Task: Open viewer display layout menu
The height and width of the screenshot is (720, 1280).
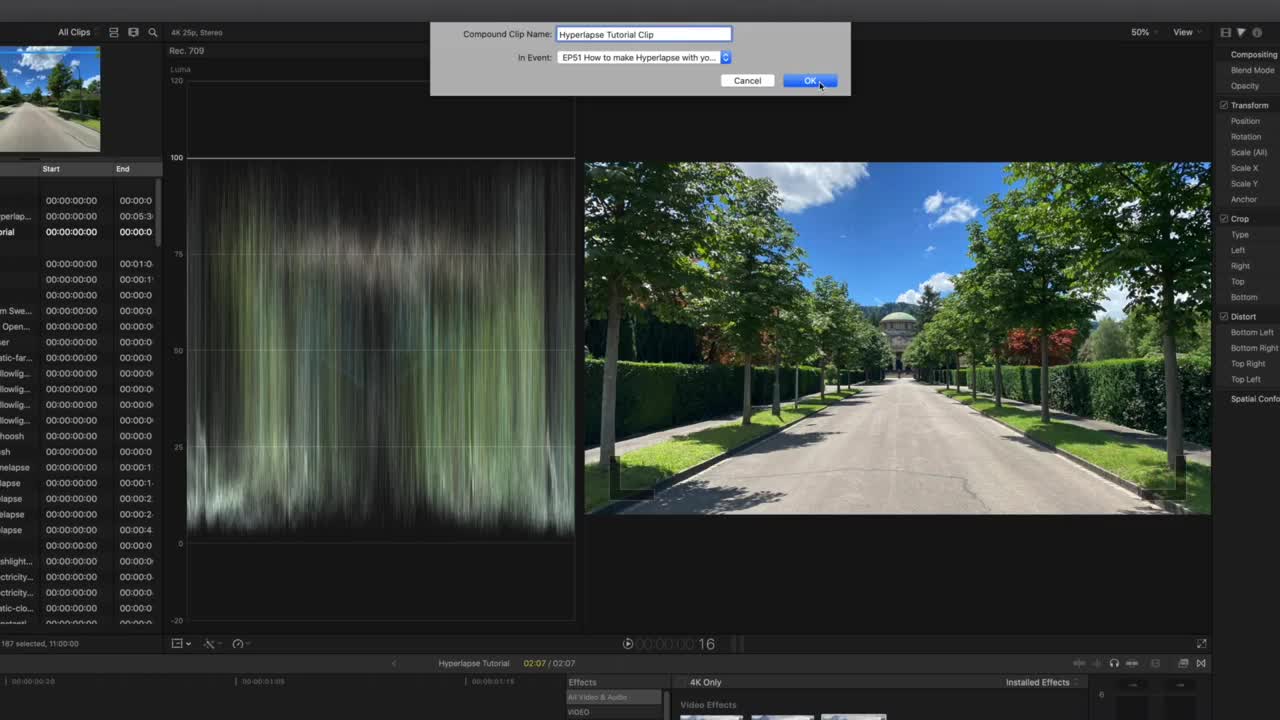Action: click(x=181, y=643)
